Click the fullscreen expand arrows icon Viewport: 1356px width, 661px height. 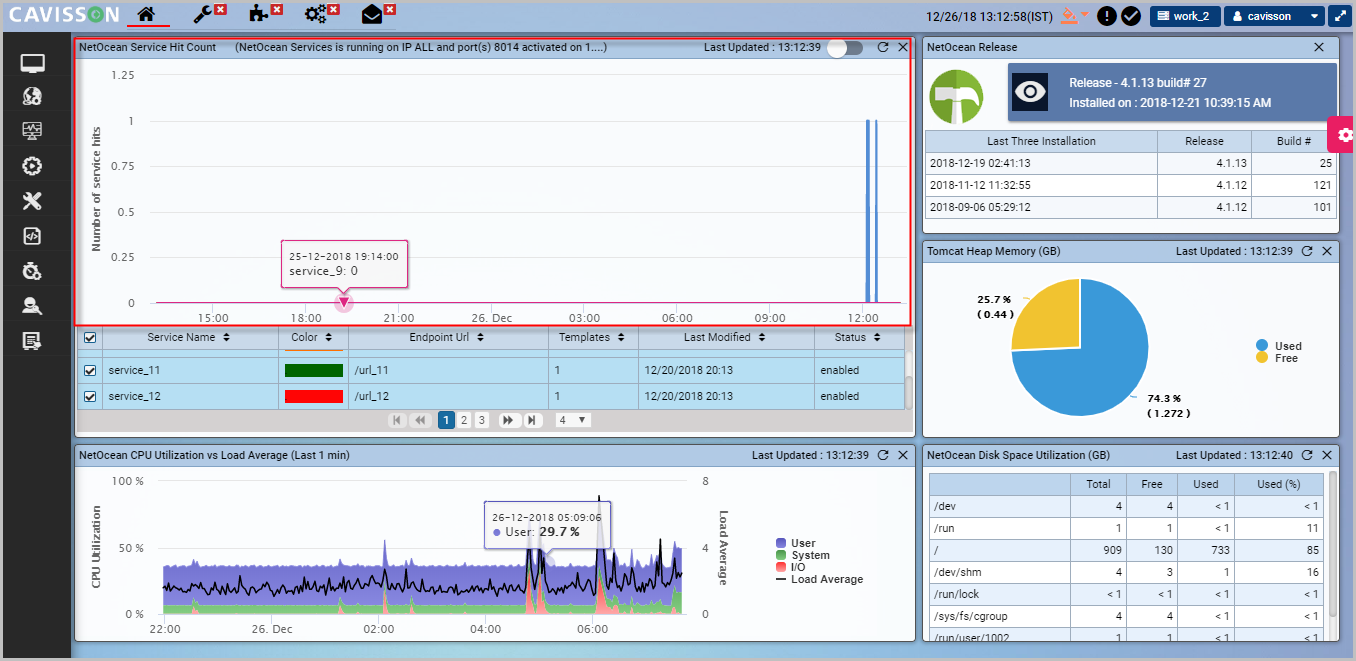click(x=1339, y=16)
